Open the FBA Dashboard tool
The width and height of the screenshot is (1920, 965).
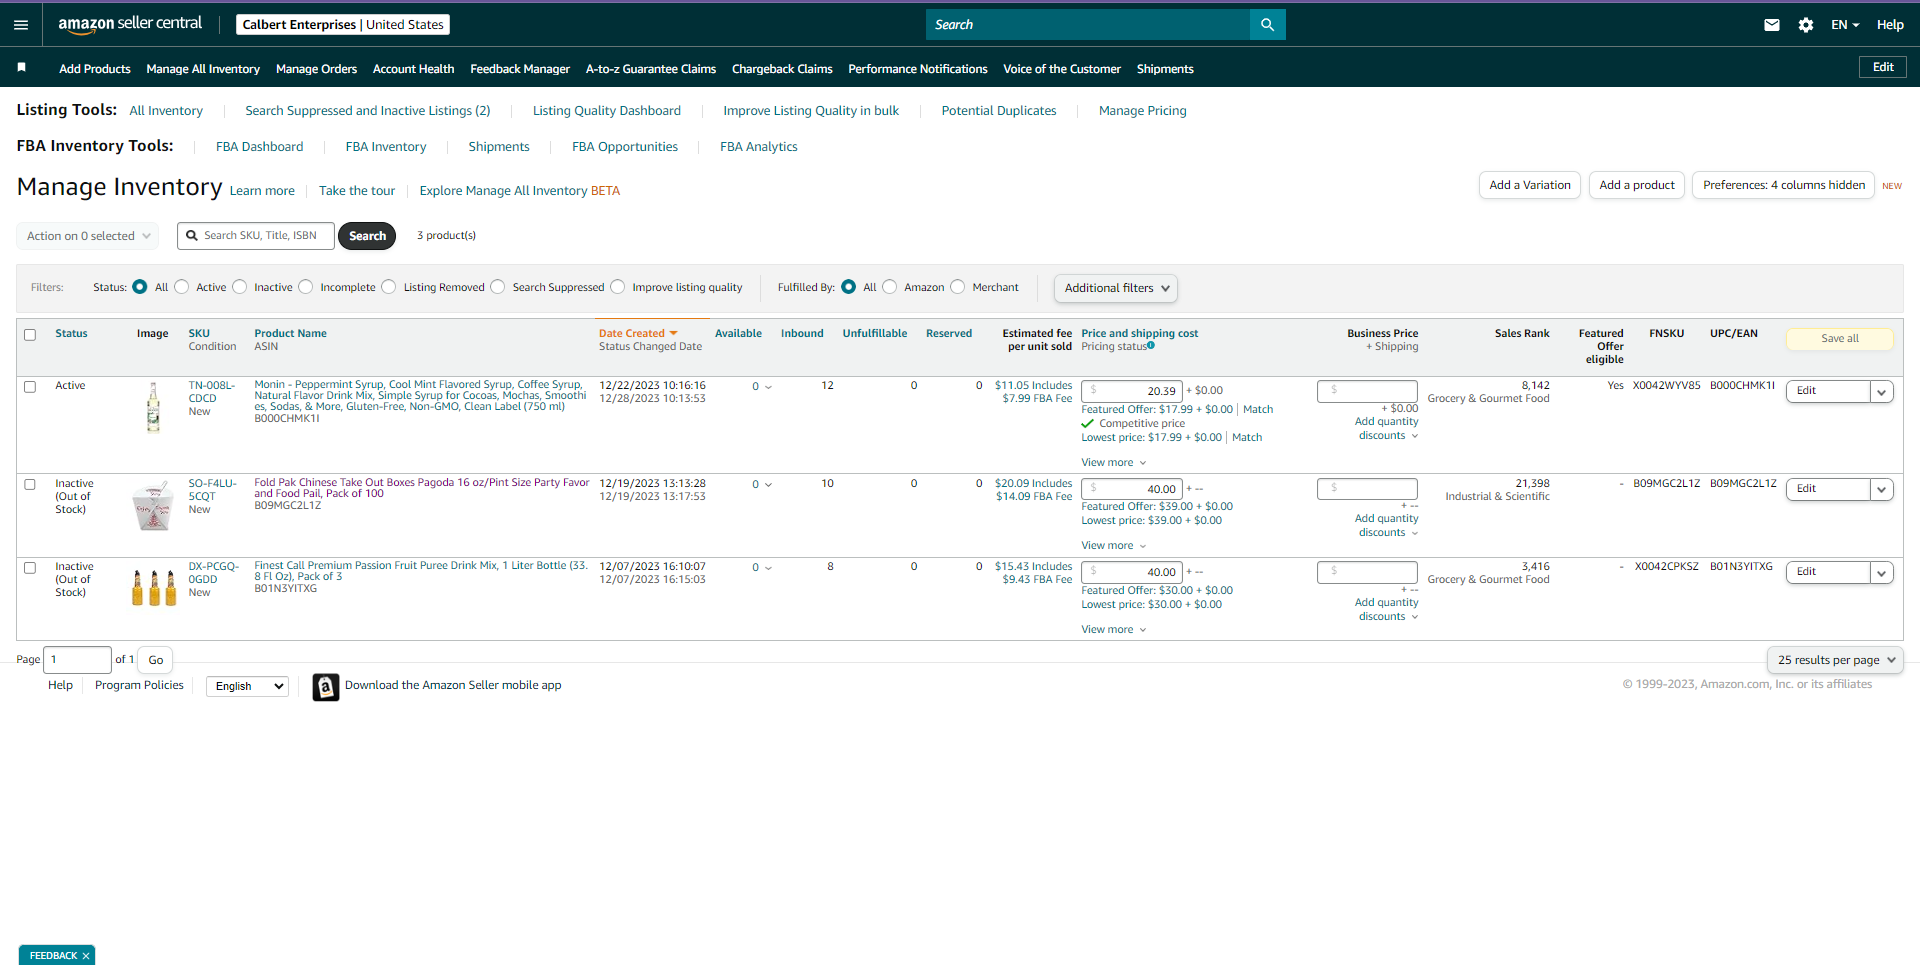259,147
